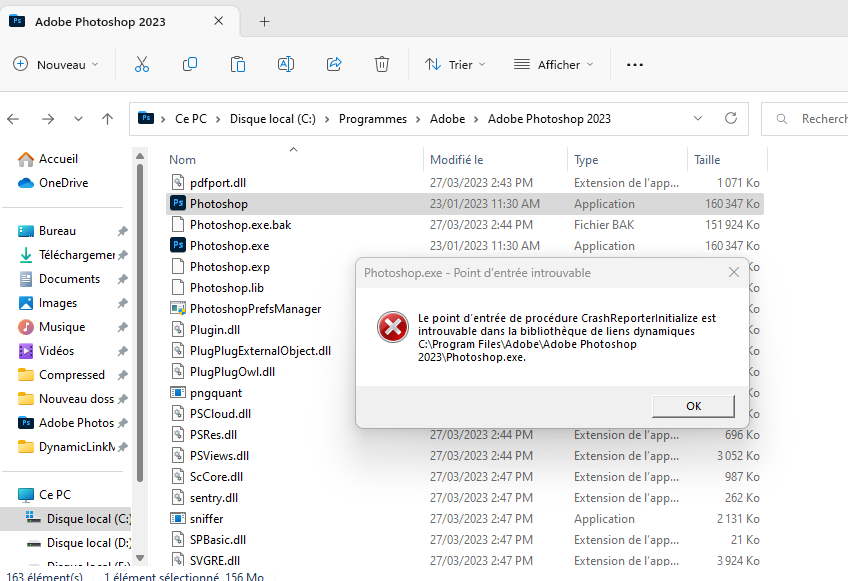Viewport: 848px width, 581px height.
Task: Open OneDrive in the sidebar
Action: click(x=52, y=183)
